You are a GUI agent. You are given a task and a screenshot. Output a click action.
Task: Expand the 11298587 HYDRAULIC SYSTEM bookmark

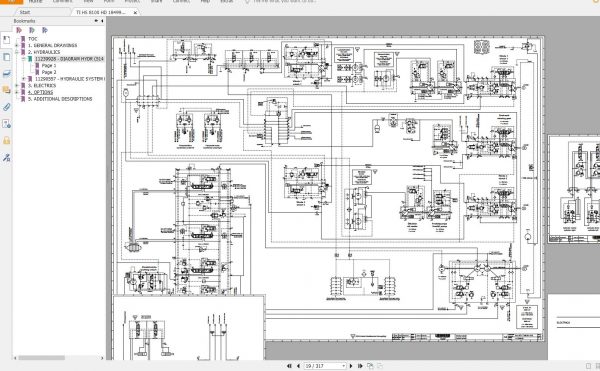point(24,79)
